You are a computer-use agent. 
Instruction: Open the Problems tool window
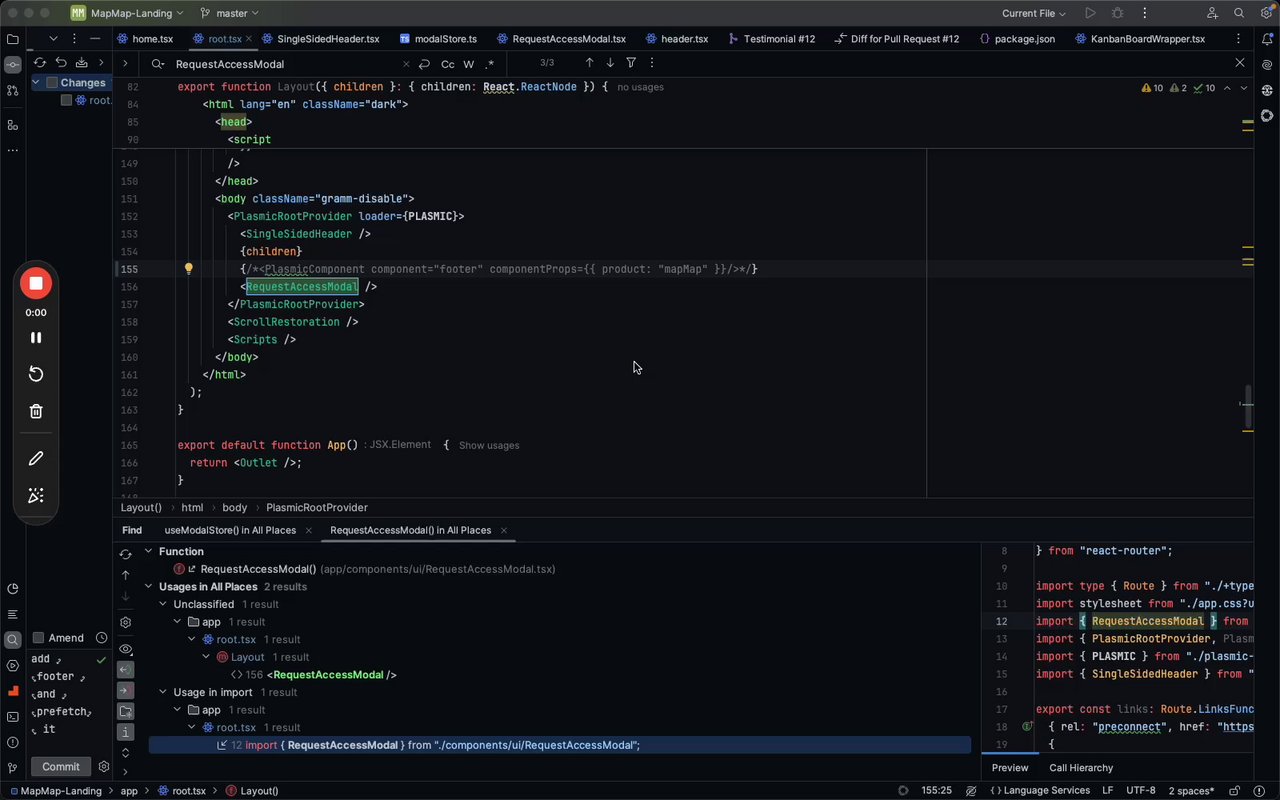click(x=13, y=742)
